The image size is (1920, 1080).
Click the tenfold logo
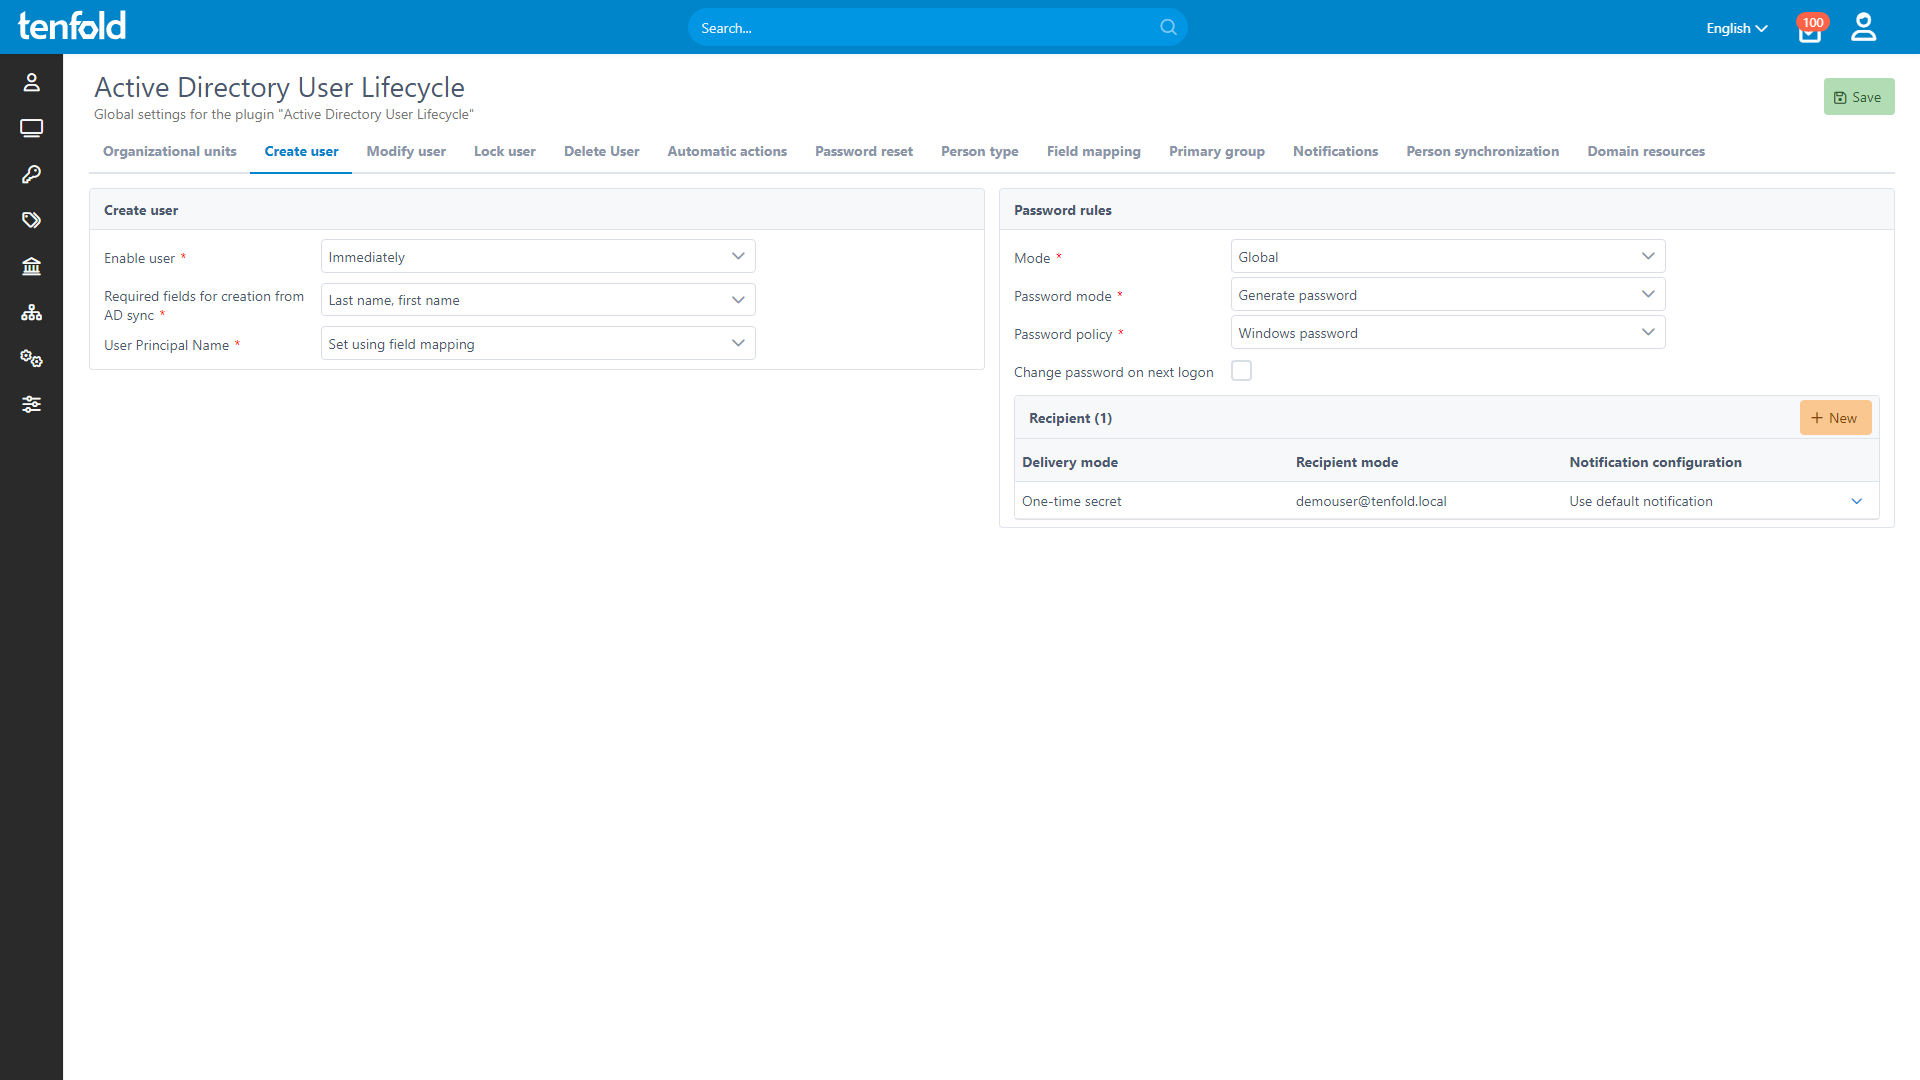click(72, 25)
